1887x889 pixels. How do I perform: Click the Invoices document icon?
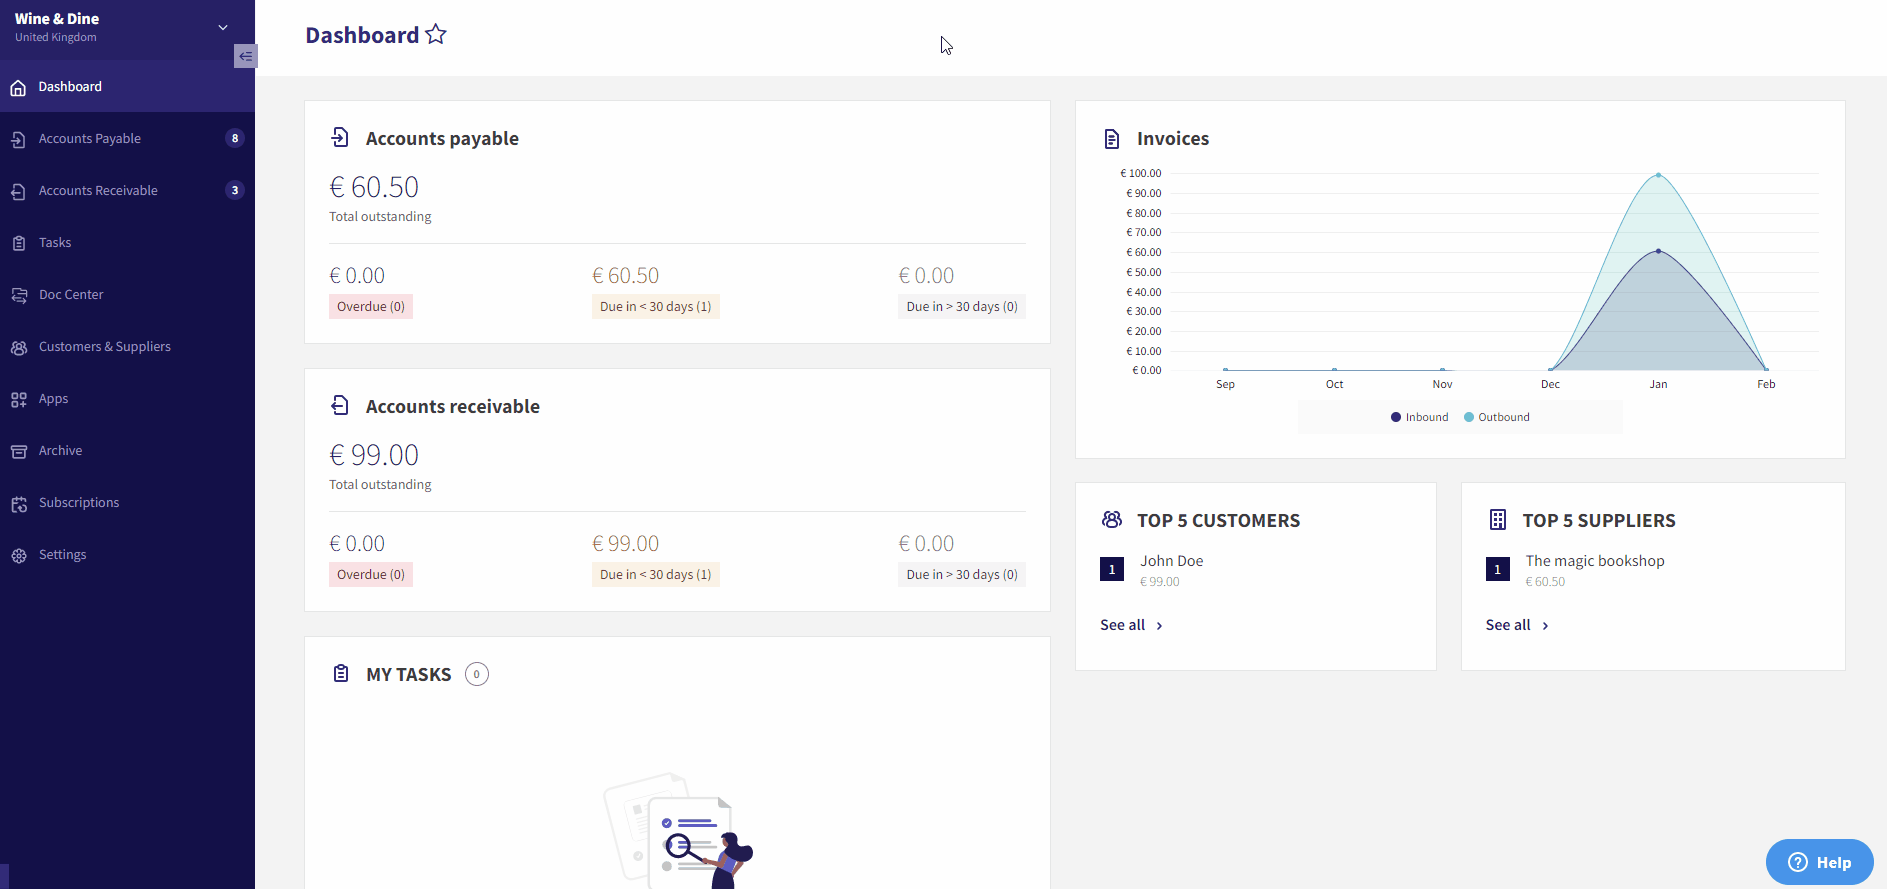(1112, 139)
